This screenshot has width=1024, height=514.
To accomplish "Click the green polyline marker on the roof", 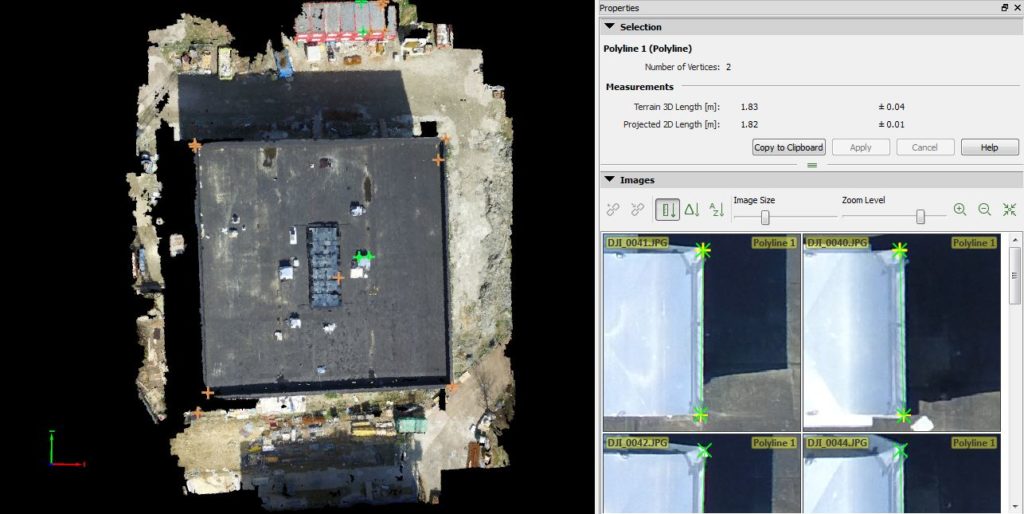I will click(364, 257).
